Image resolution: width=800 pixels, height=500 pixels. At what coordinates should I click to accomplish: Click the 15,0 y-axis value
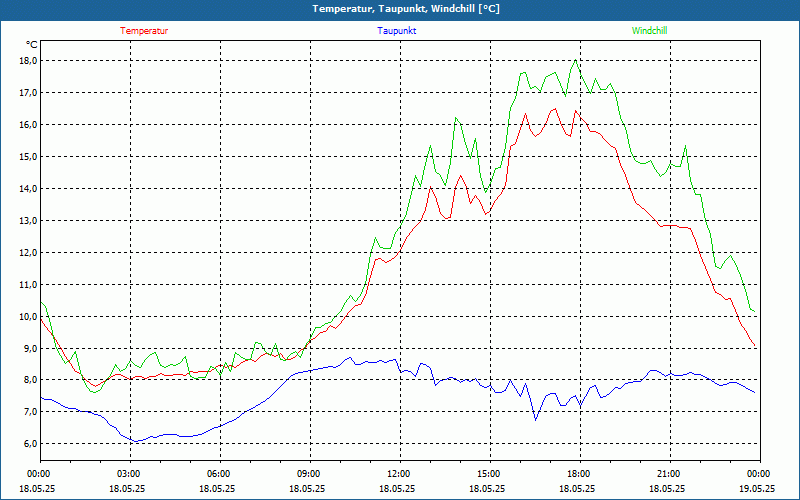click(28, 157)
